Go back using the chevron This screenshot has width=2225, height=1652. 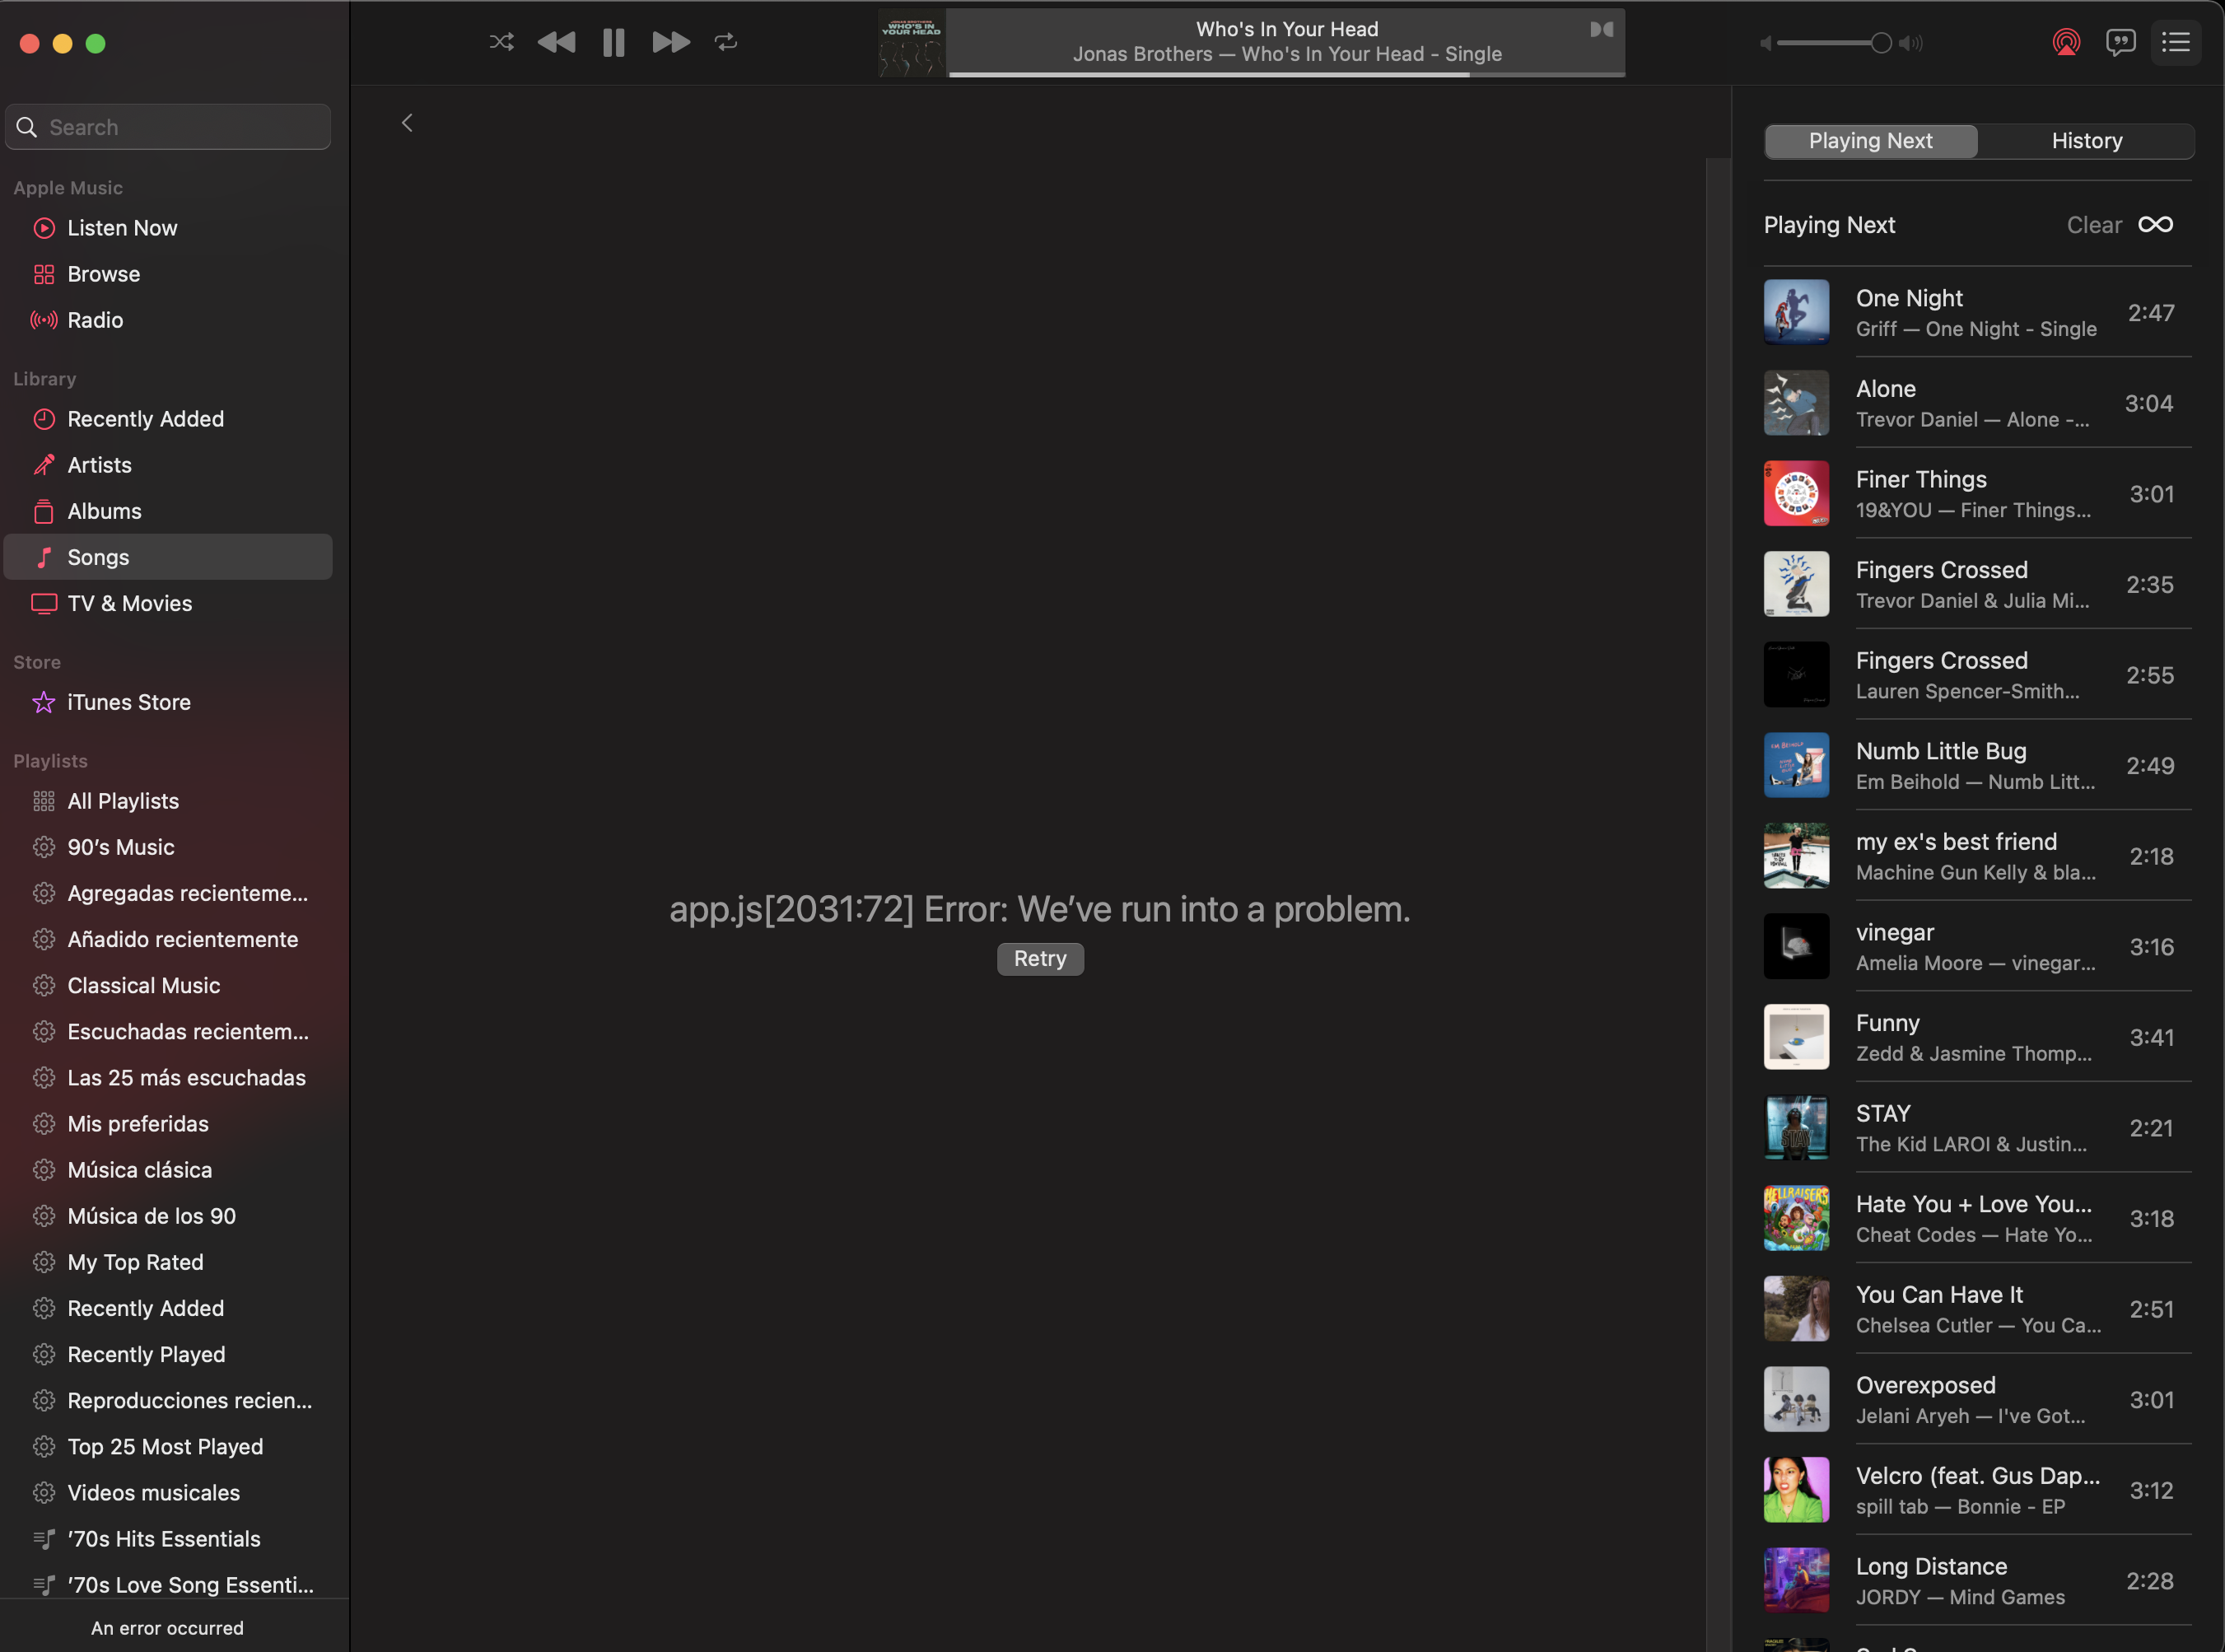tap(407, 123)
